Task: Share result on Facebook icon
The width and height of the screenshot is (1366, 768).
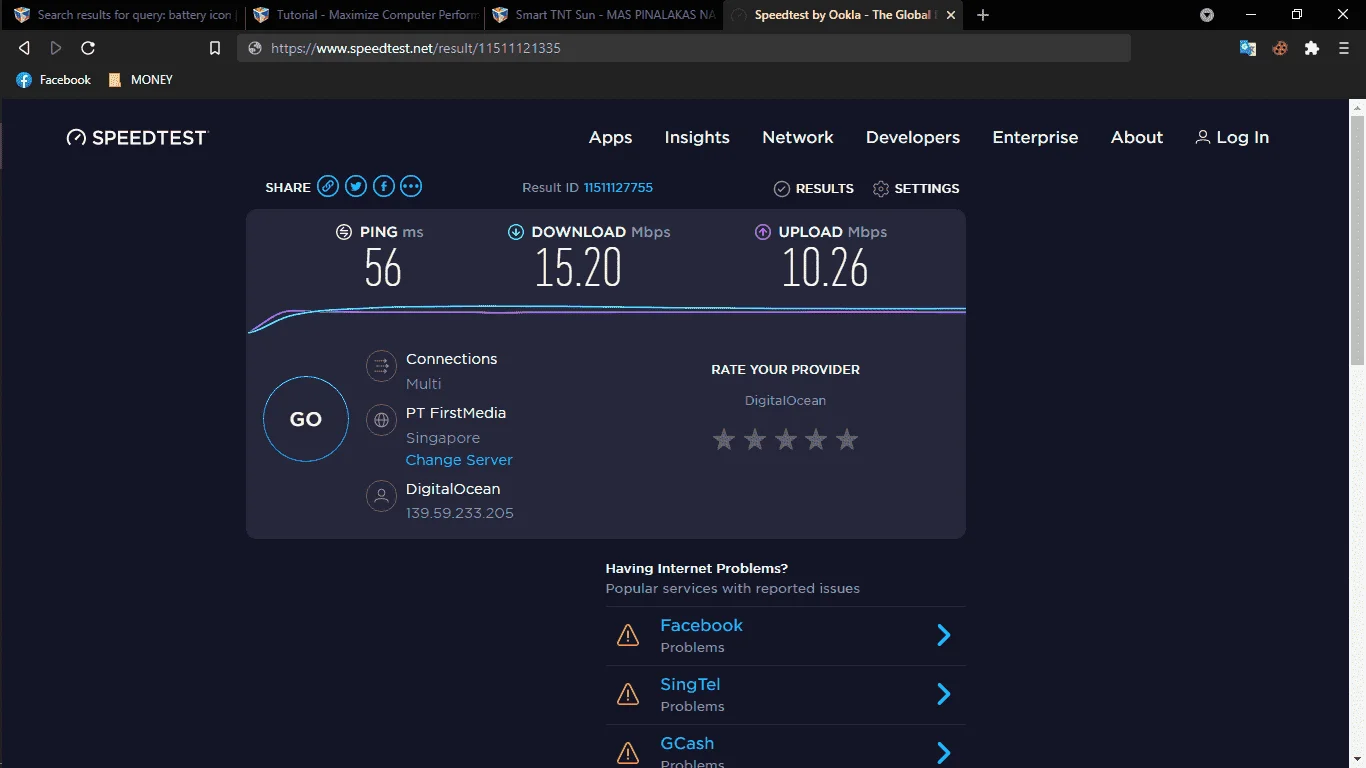Action: point(384,186)
